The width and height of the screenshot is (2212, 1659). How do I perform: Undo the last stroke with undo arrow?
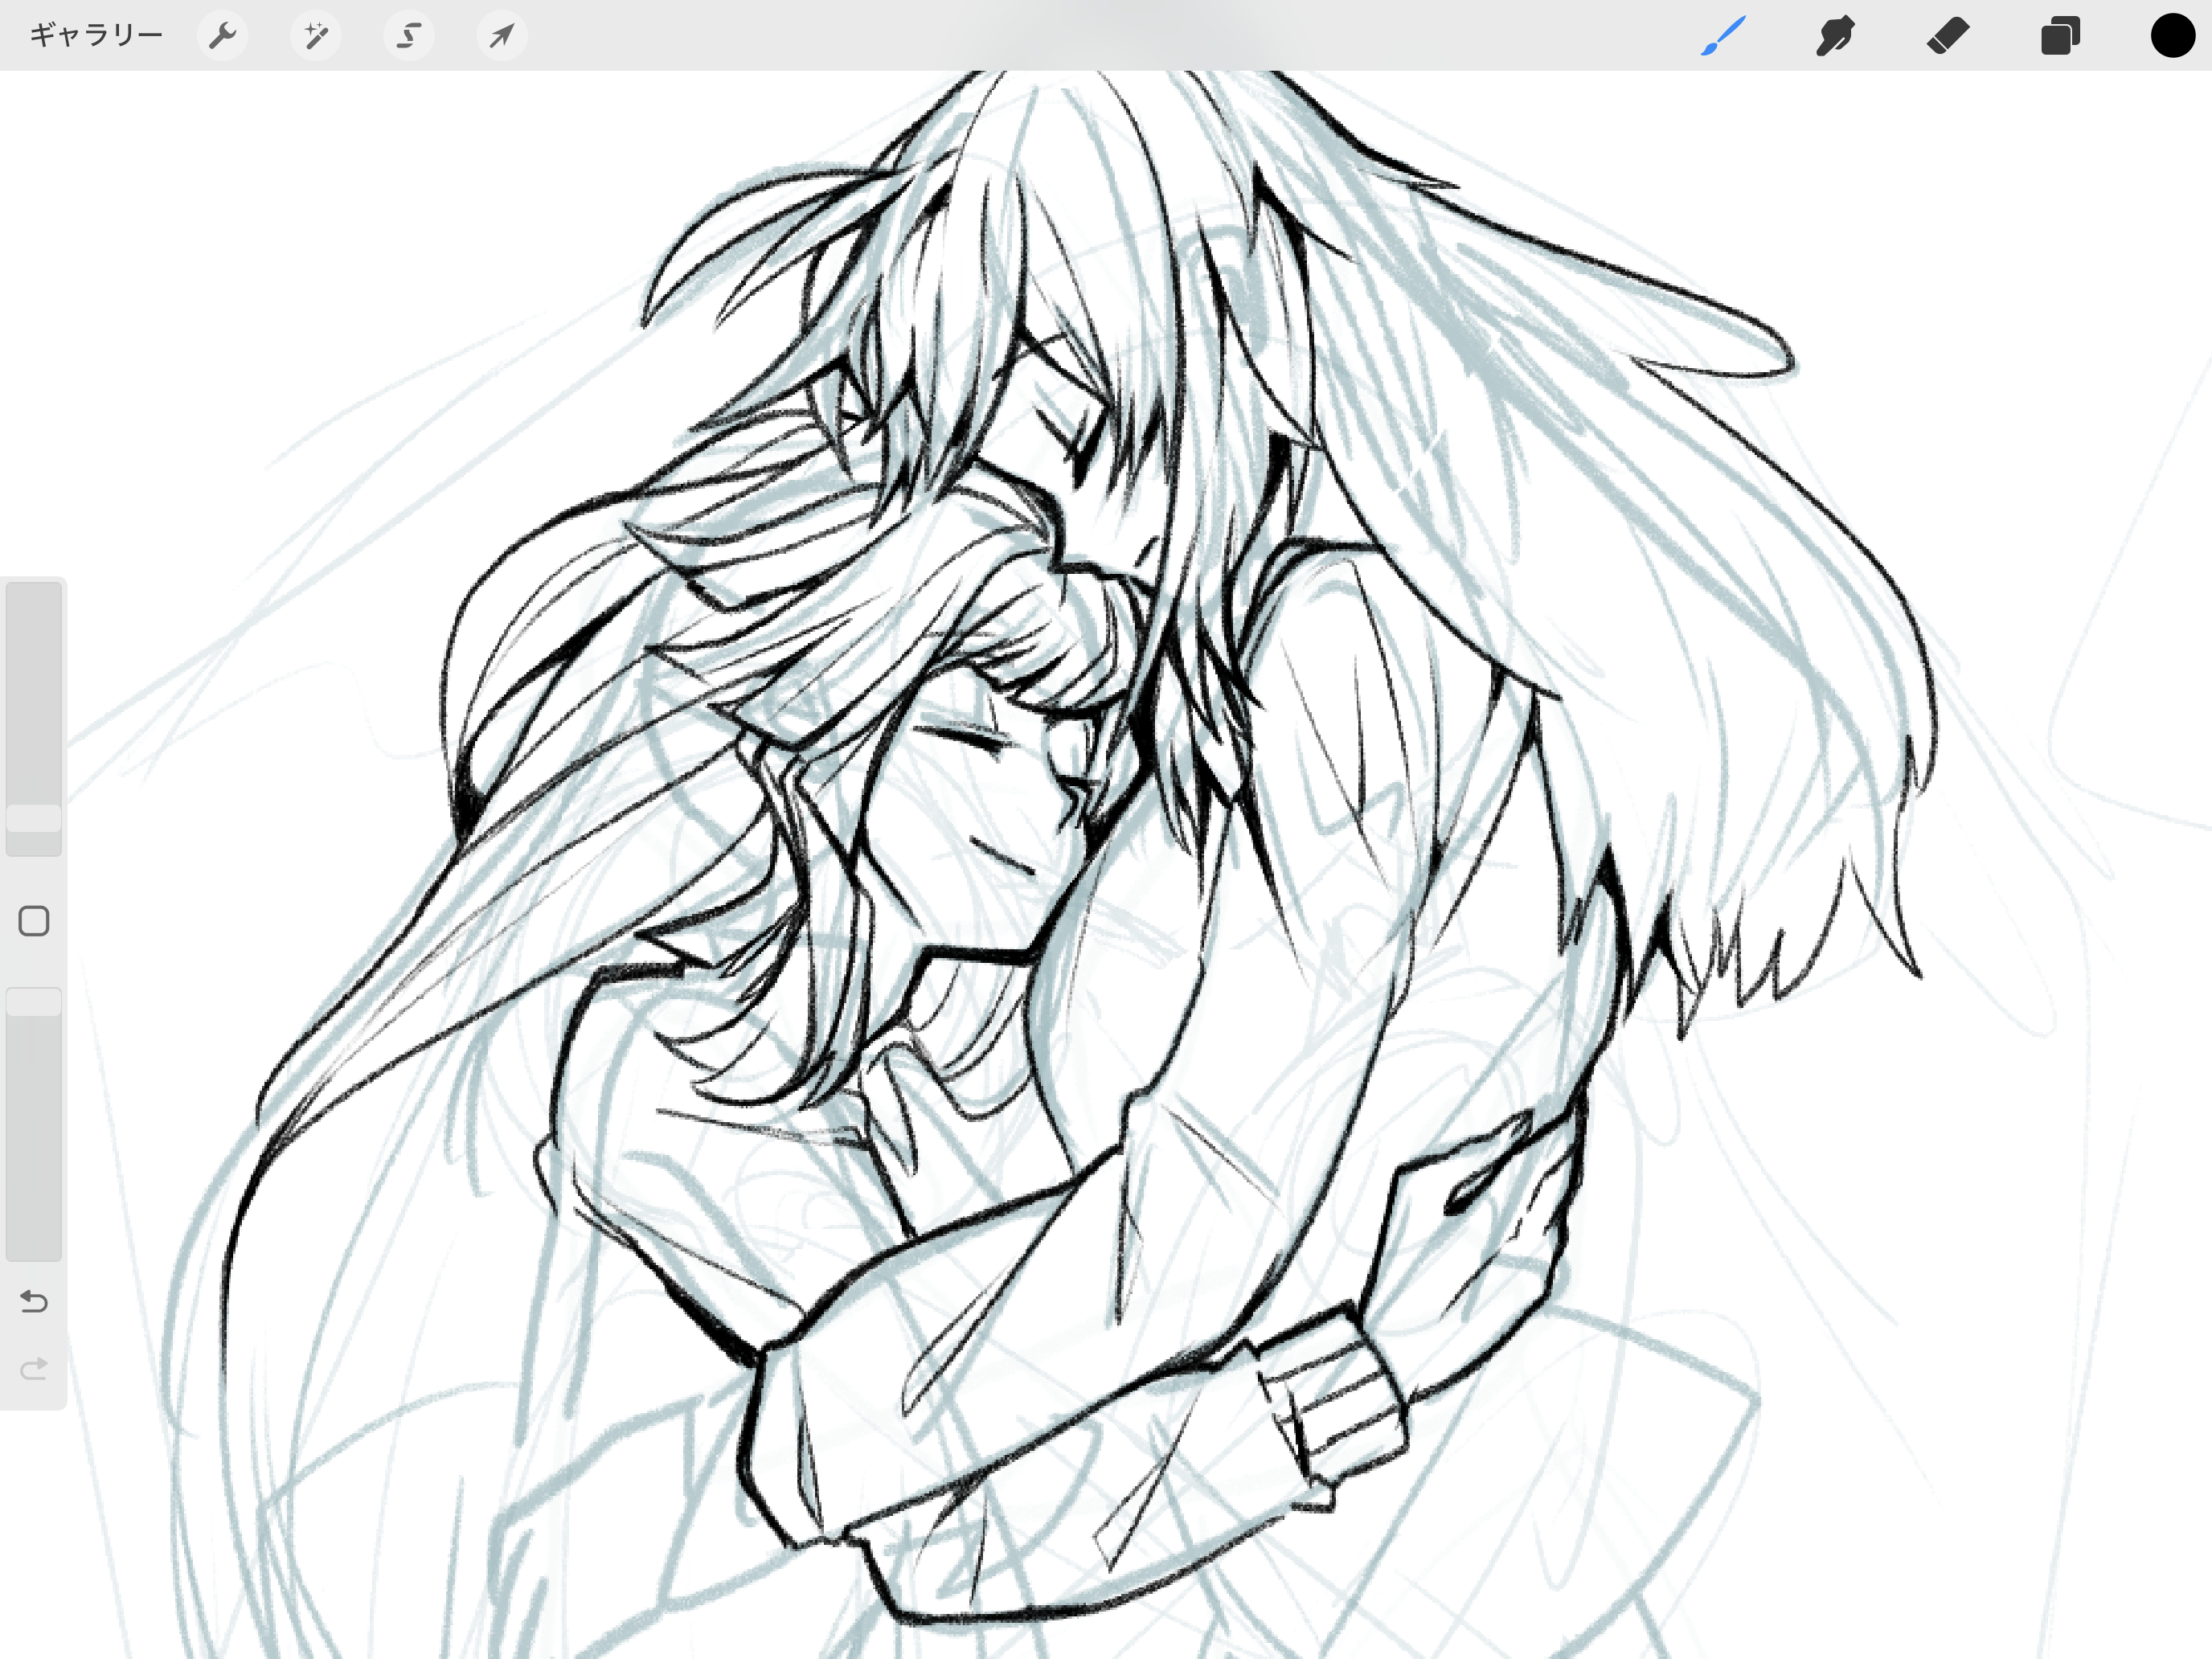coord(34,1301)
